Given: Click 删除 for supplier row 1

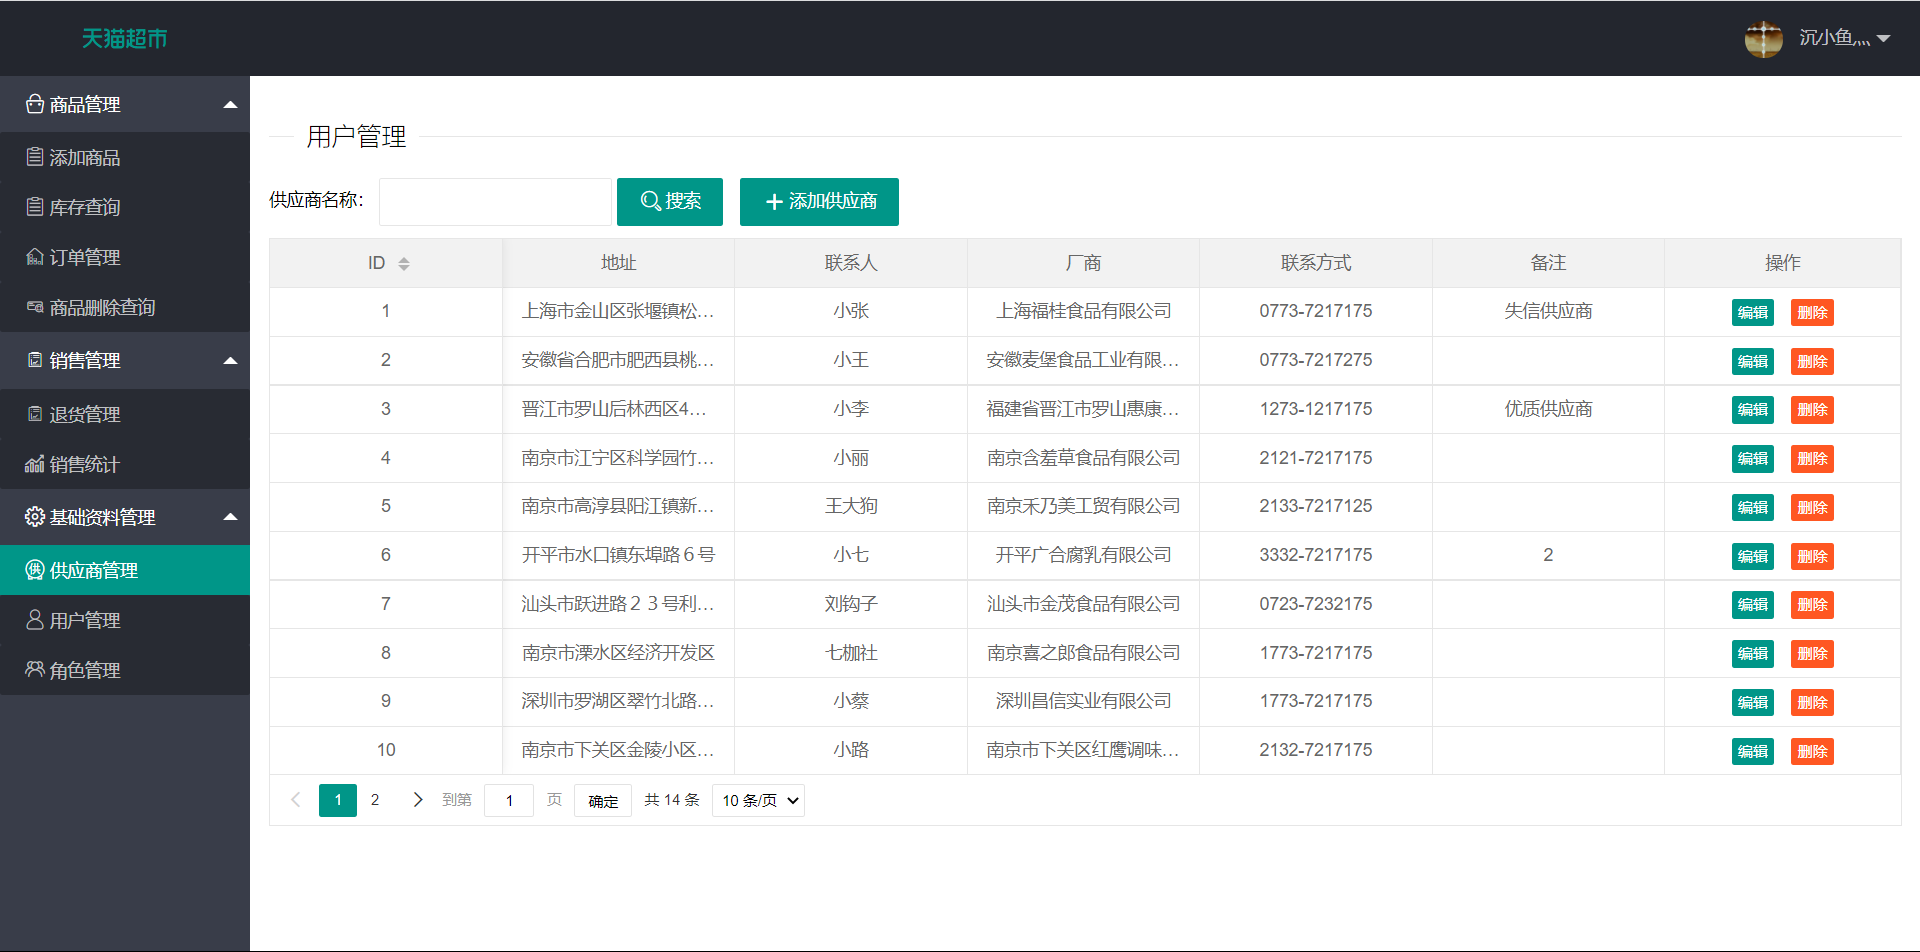Looking at the screenshot, I should coord(1811,313).
